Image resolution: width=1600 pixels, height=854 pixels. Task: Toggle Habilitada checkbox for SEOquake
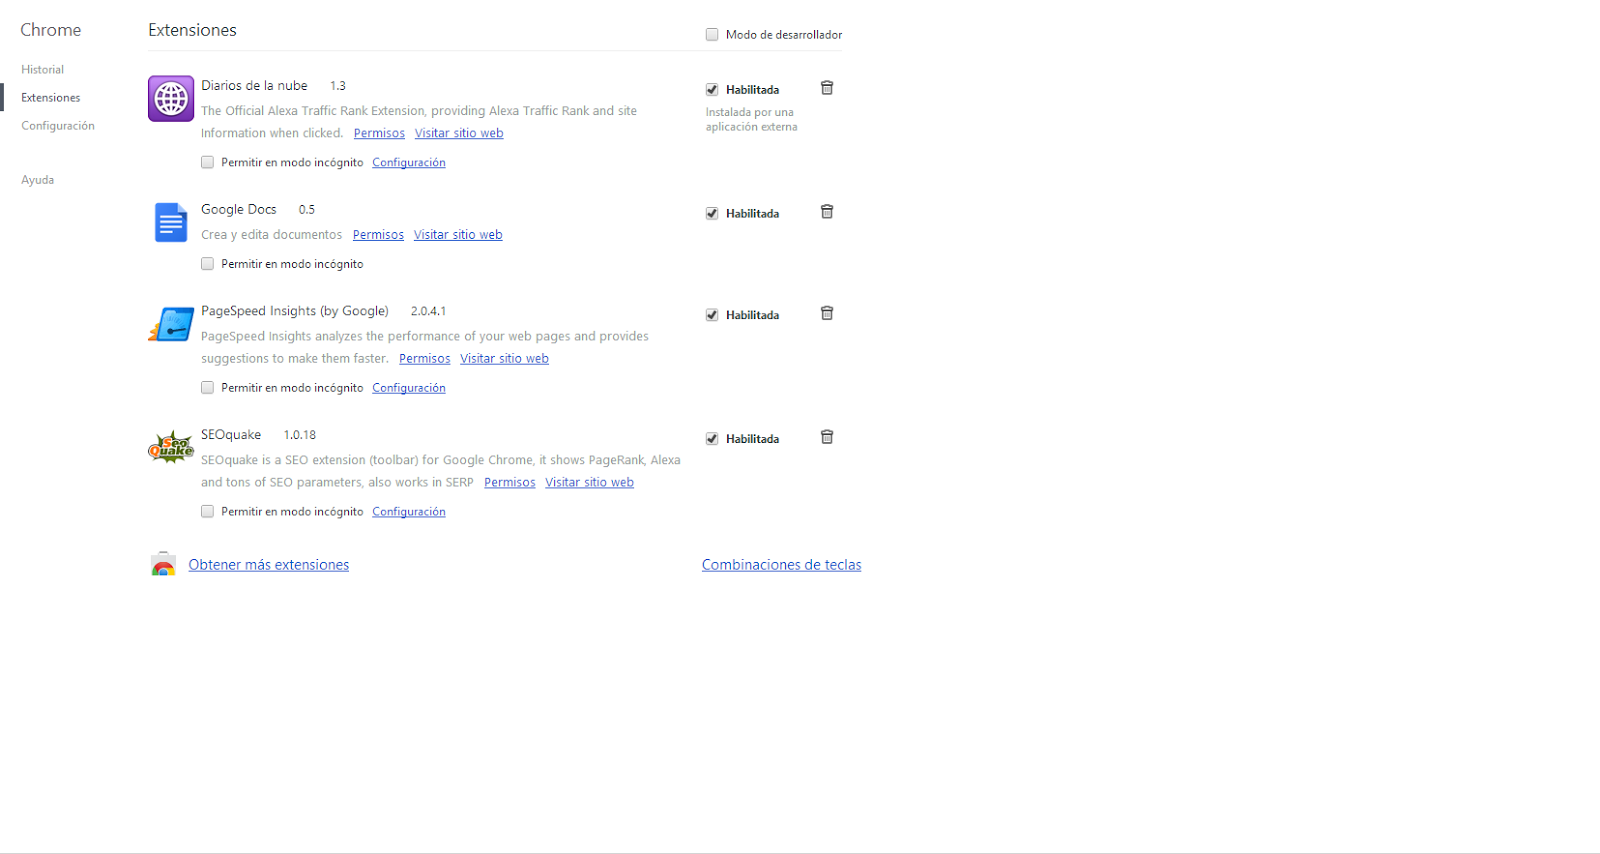point(712,438)
